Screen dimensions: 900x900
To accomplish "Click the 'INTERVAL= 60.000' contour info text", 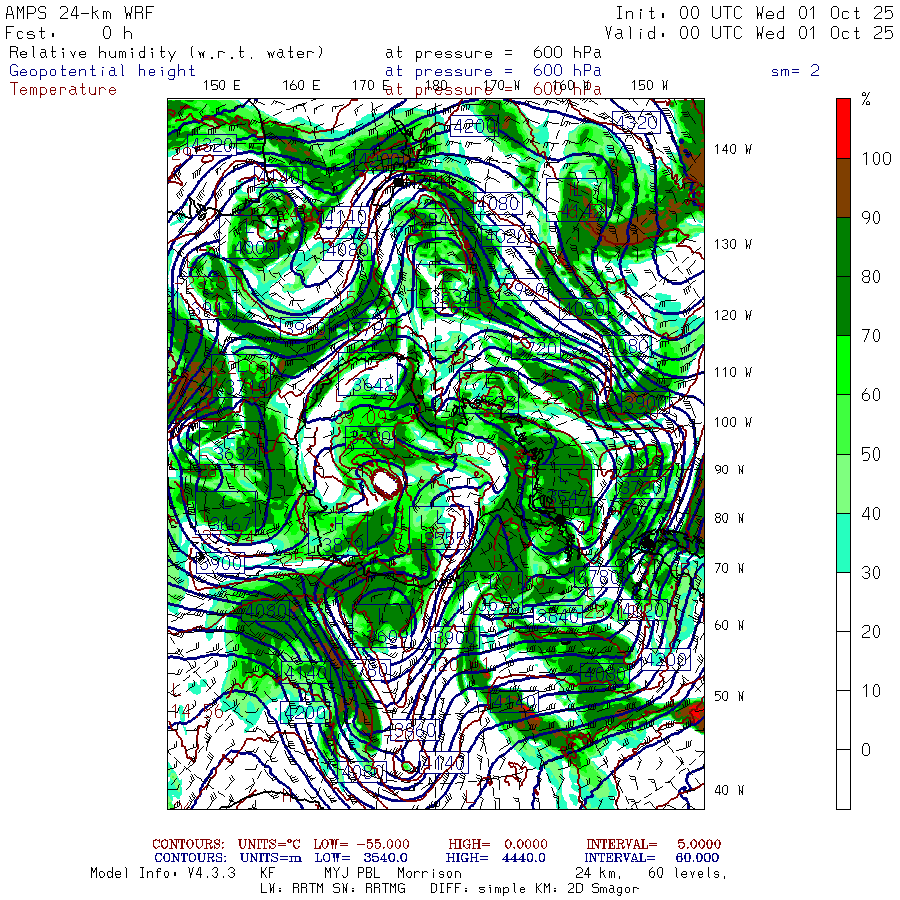I will (x=652, y=857).
